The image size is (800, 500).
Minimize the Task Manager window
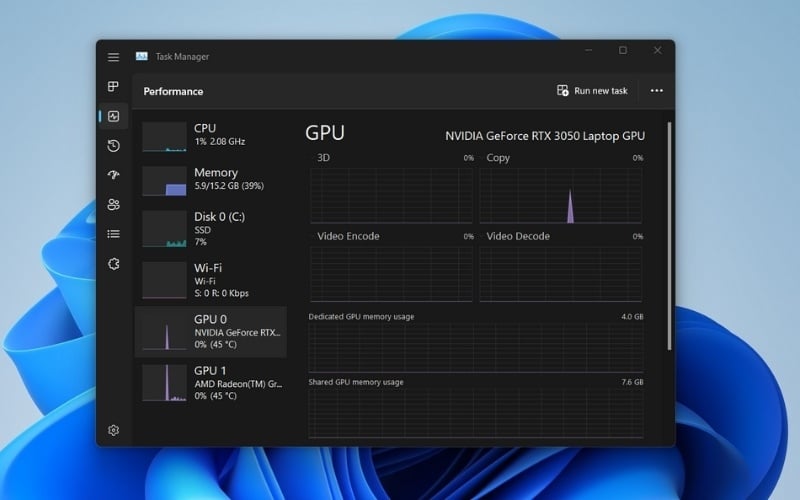point(588,50)
